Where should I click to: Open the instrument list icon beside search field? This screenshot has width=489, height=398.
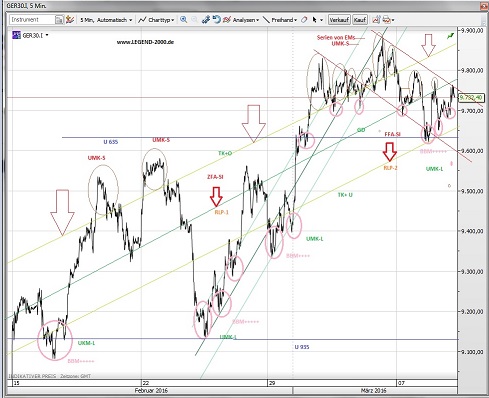(59, 20)
